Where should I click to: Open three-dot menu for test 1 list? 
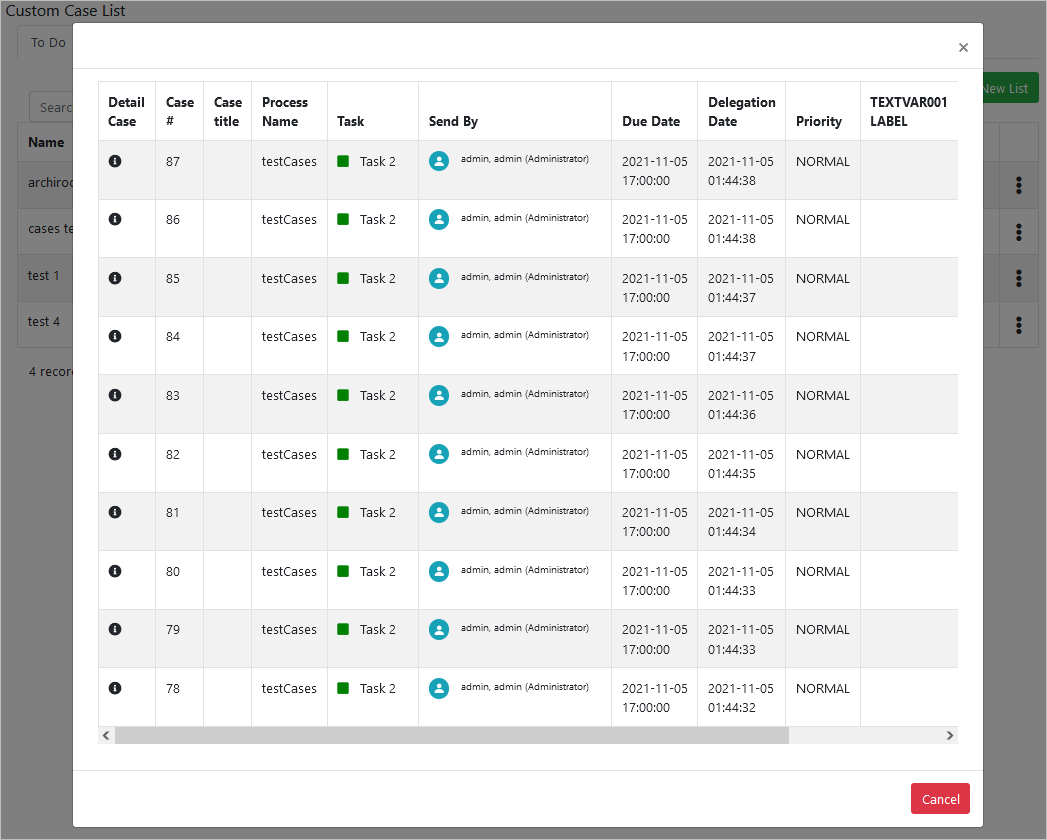(x=1018, y=277)
